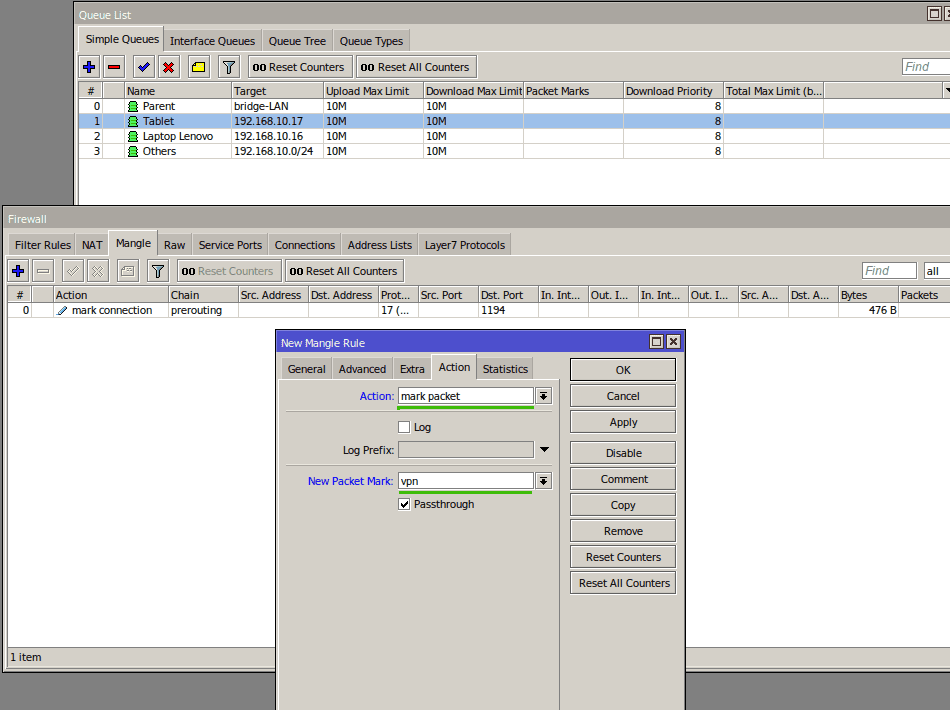
Task: Select the mark connection mangle rule row
Action: pos(479,310)
